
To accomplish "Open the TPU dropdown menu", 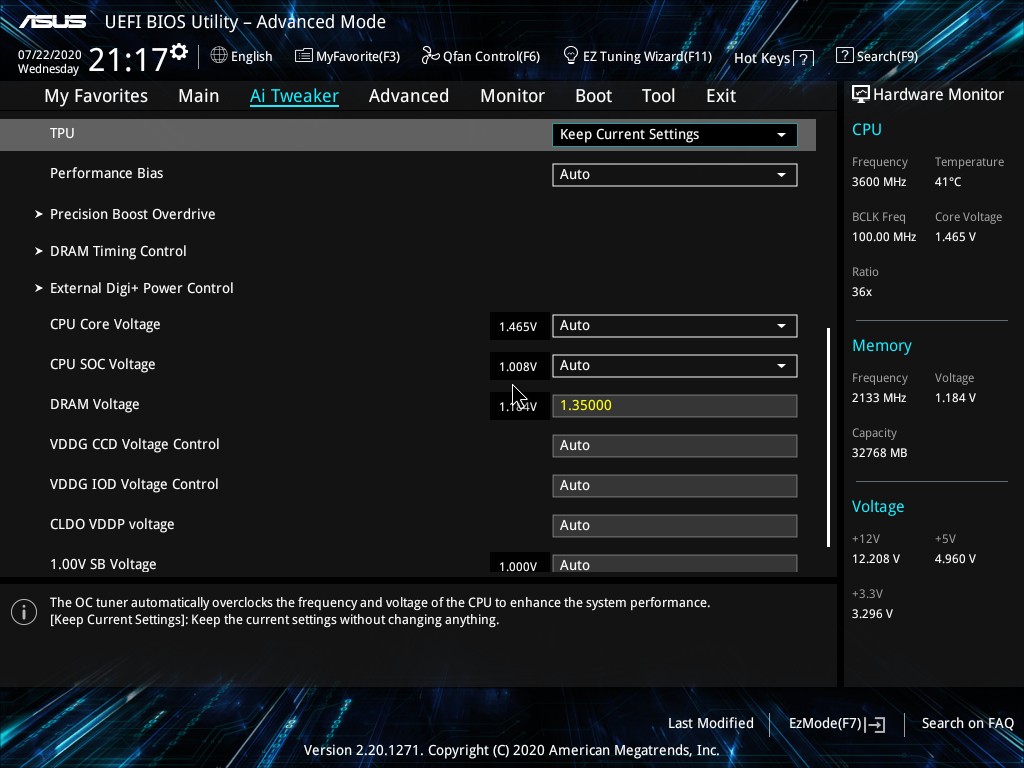I will [674, 135].
